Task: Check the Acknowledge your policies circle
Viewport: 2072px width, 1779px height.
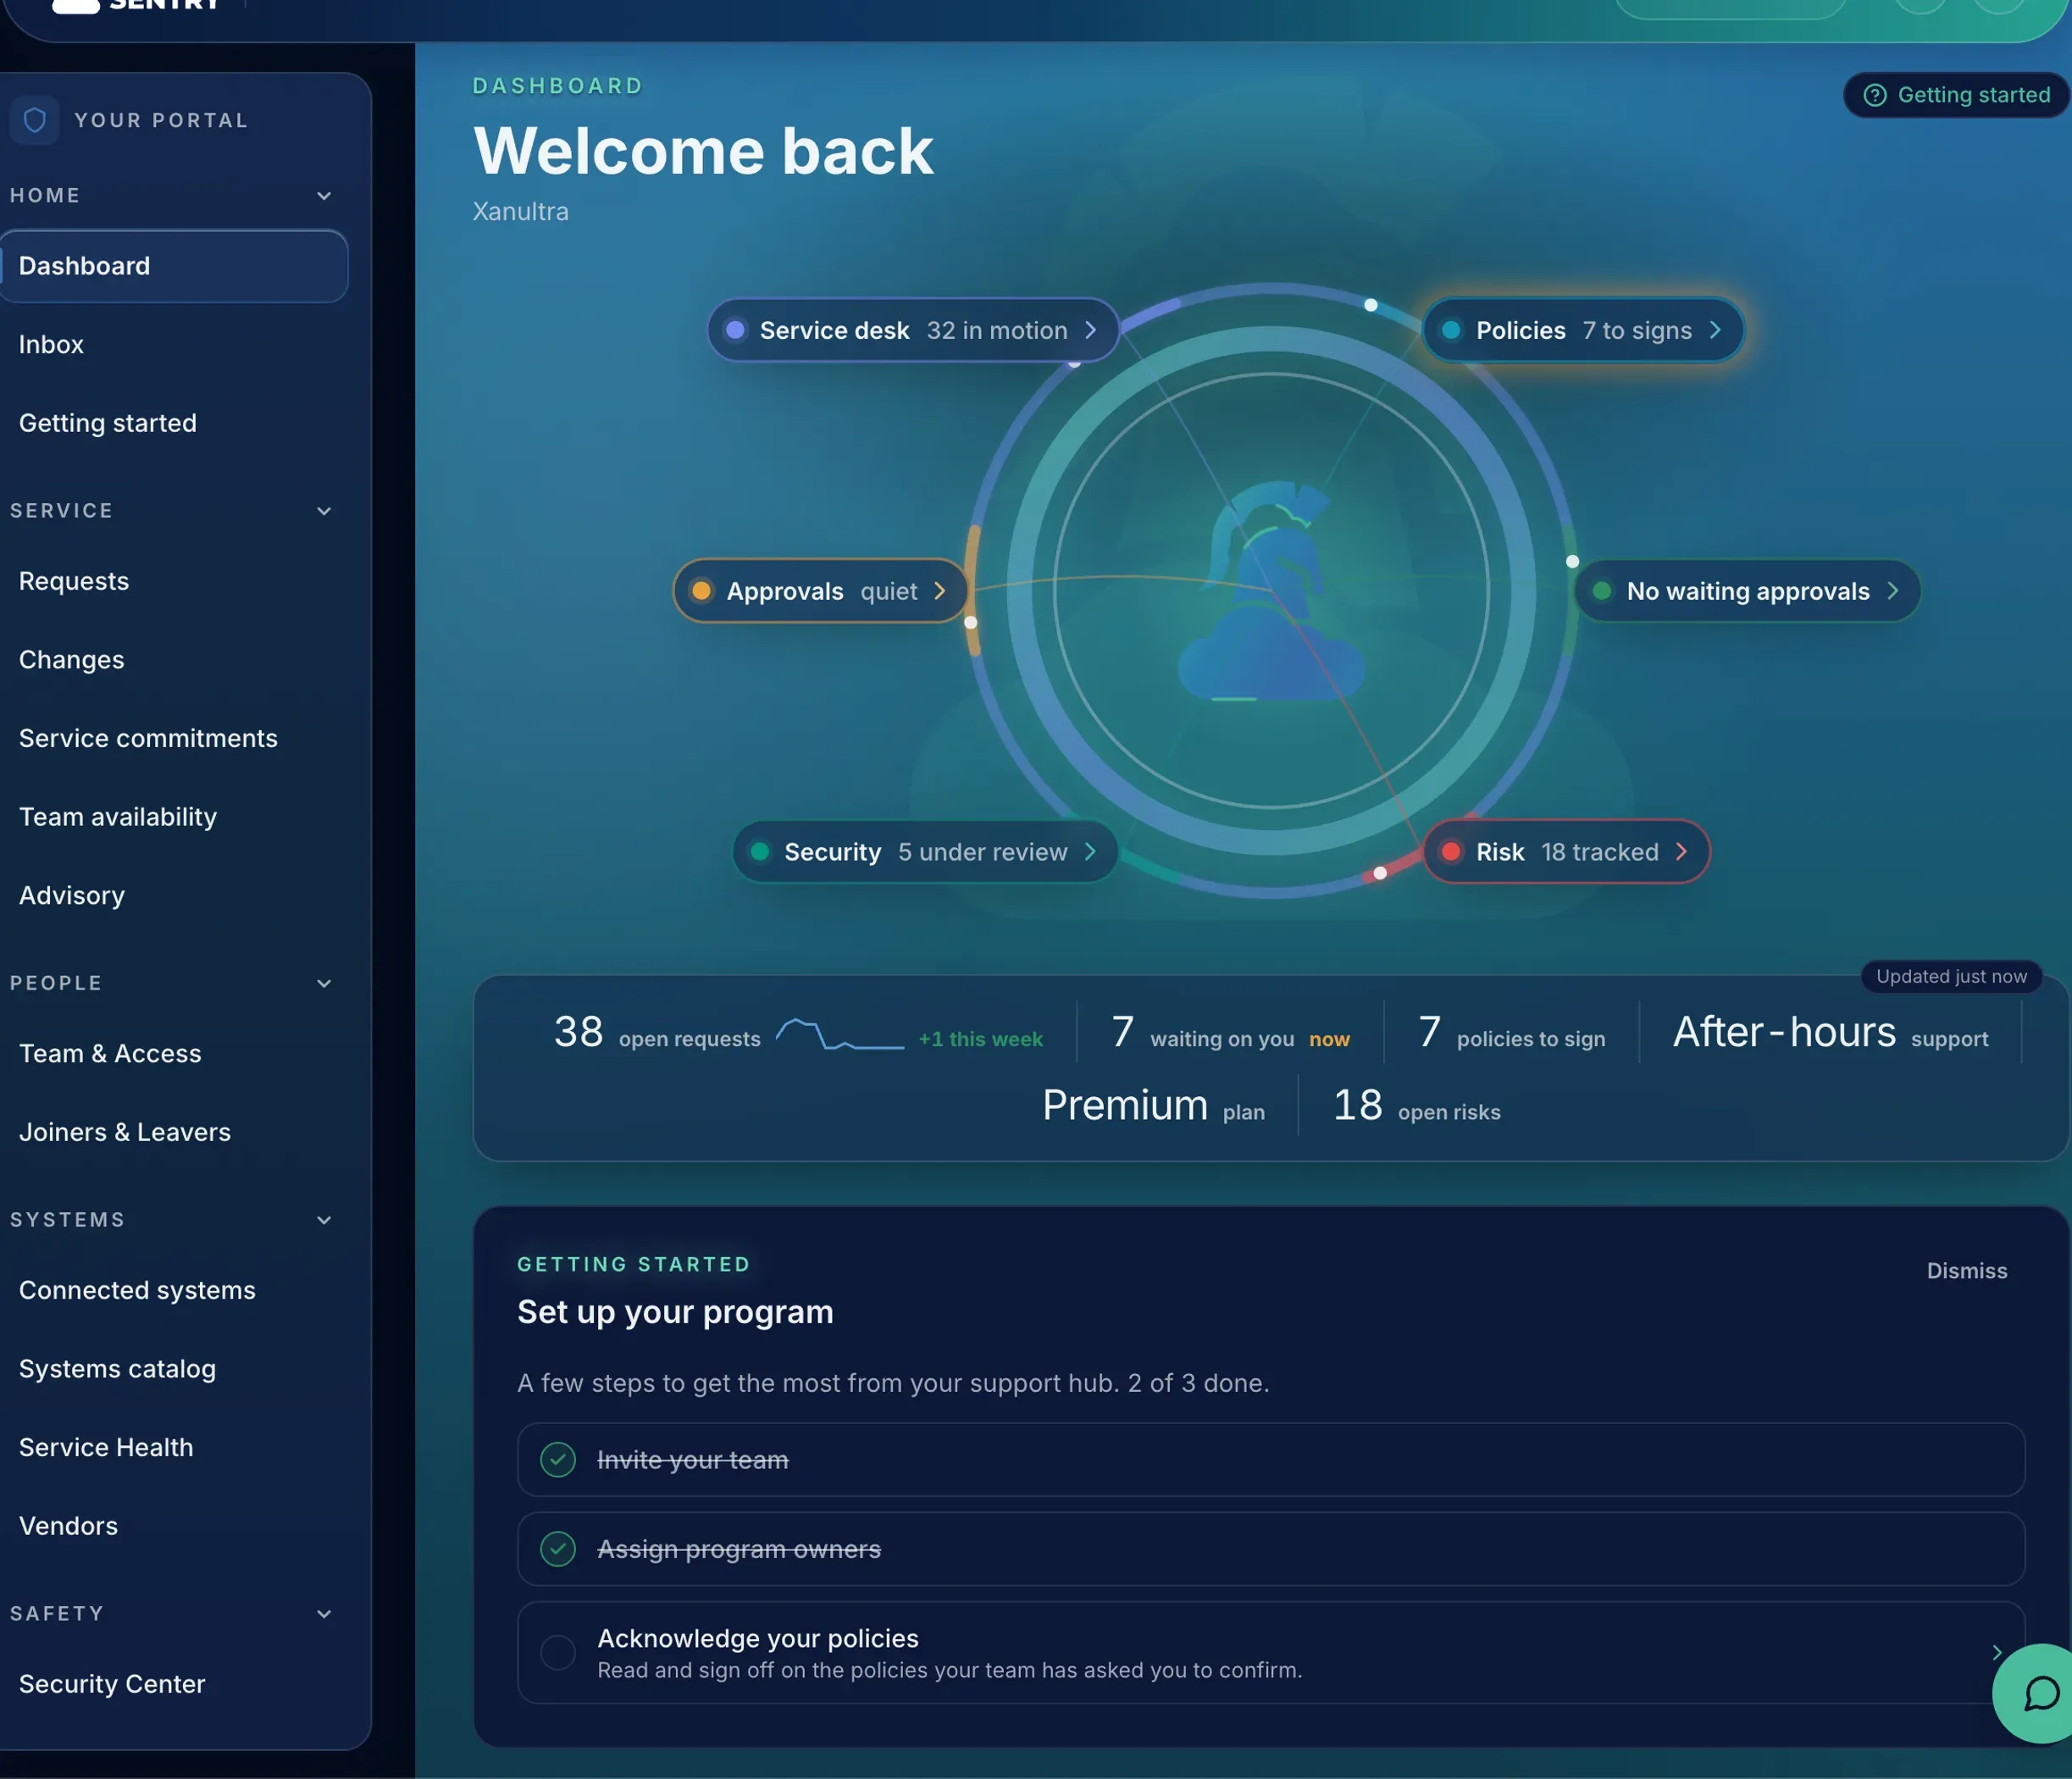Action: tap(557, 1652)
